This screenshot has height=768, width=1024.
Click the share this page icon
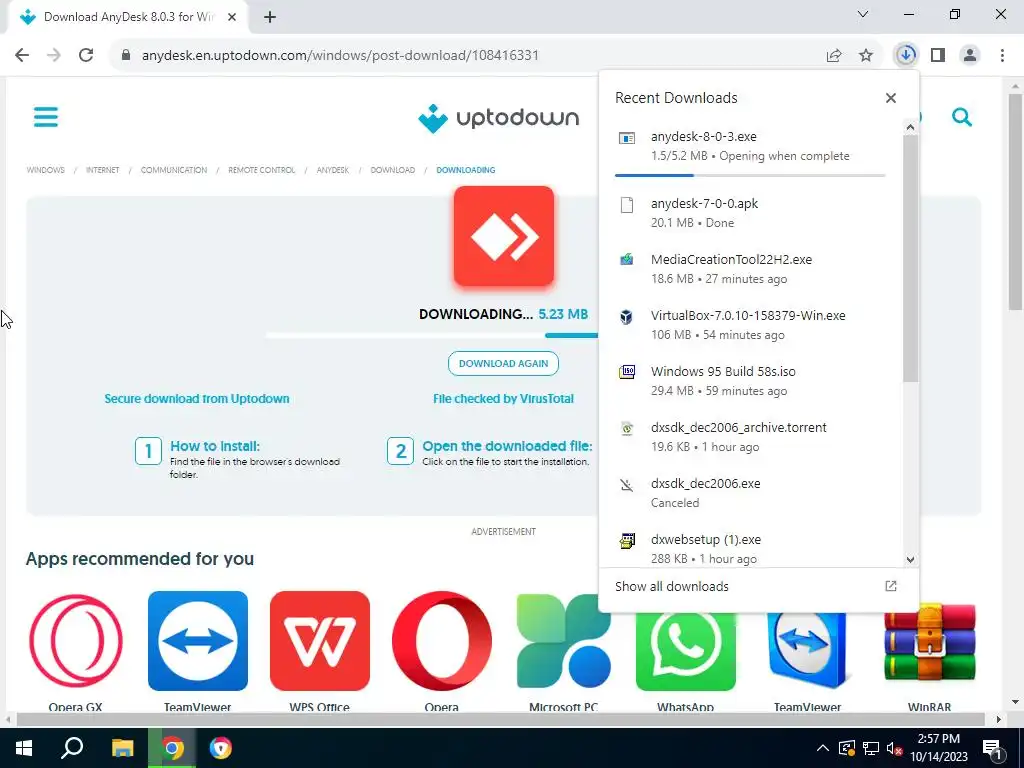coord(834,56)
